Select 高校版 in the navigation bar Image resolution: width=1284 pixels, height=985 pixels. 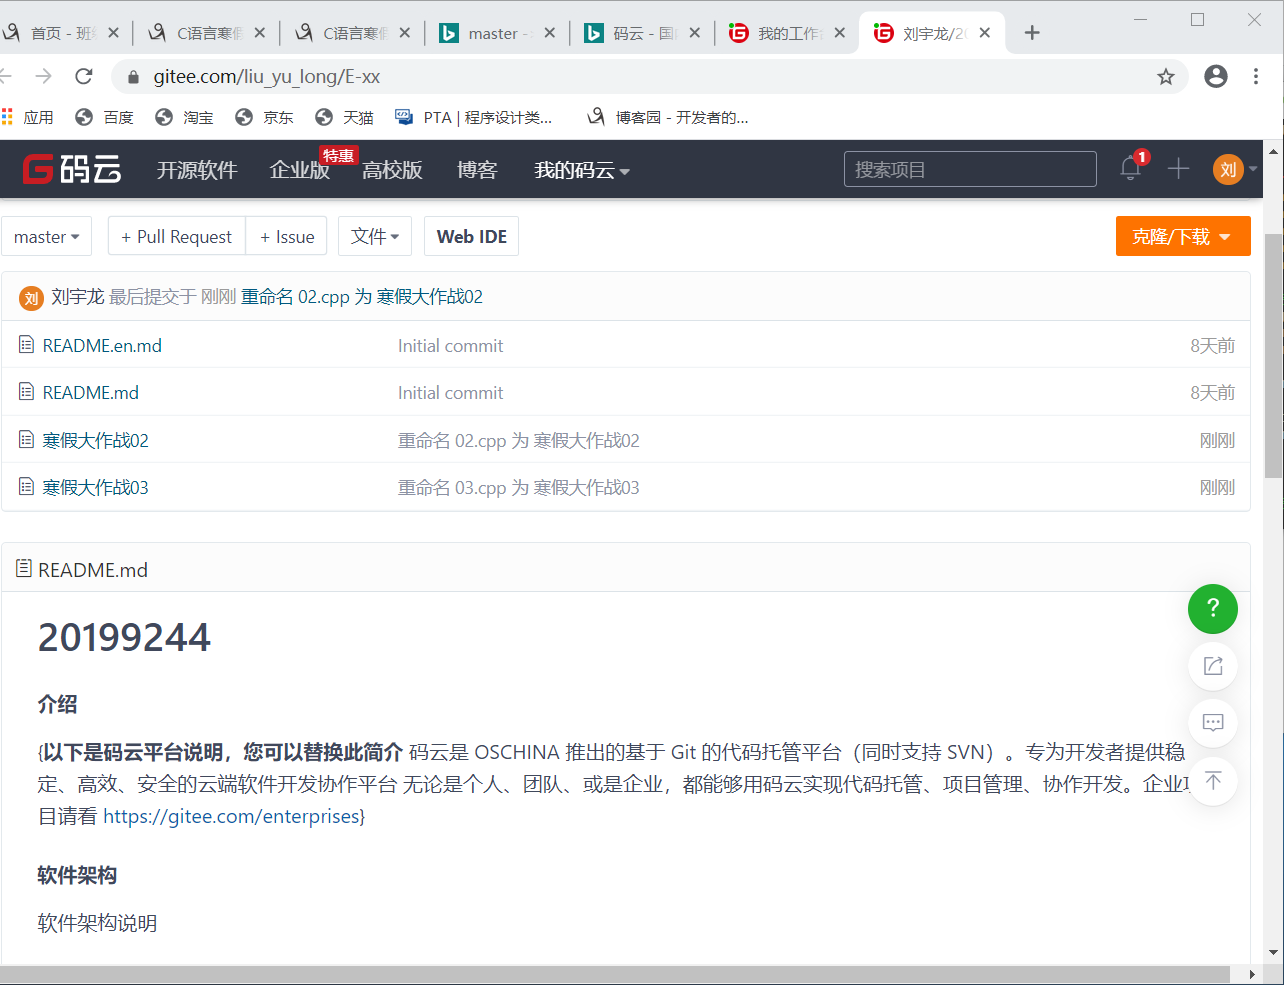click(392, 170)
